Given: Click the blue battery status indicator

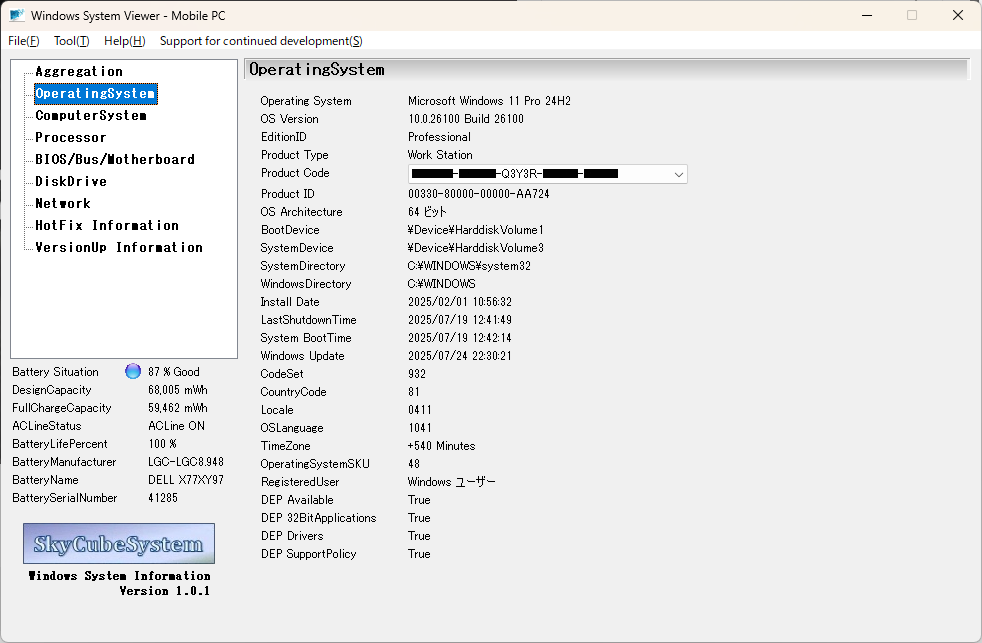Looking at the screenshot, I should click(x=133, y=371).
